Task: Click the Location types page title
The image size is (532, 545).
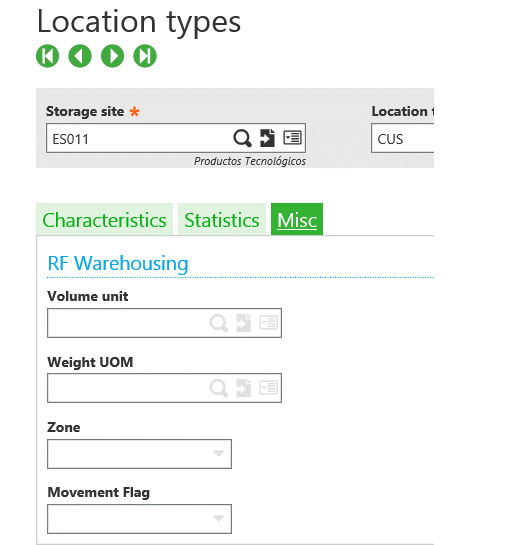Action: [x=139, y=22]
